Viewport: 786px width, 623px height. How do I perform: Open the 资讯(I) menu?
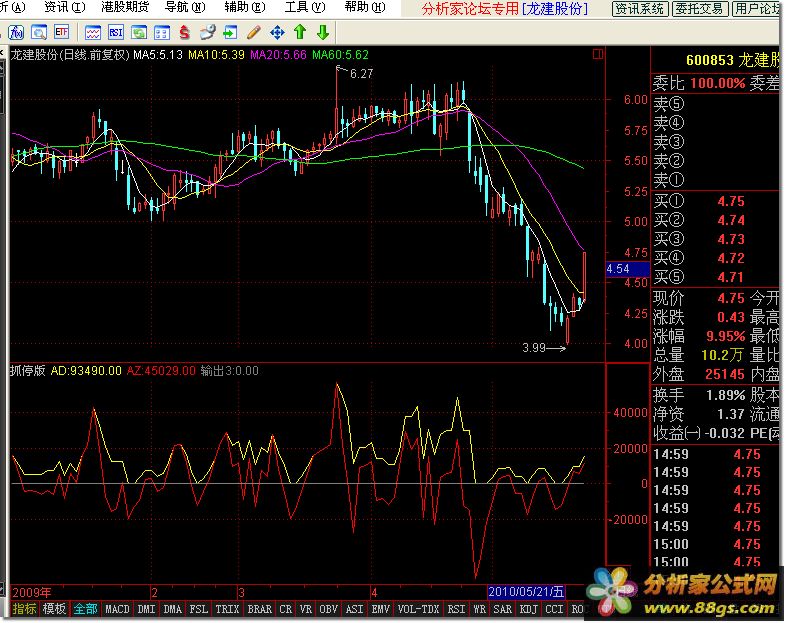coord(65,8)
